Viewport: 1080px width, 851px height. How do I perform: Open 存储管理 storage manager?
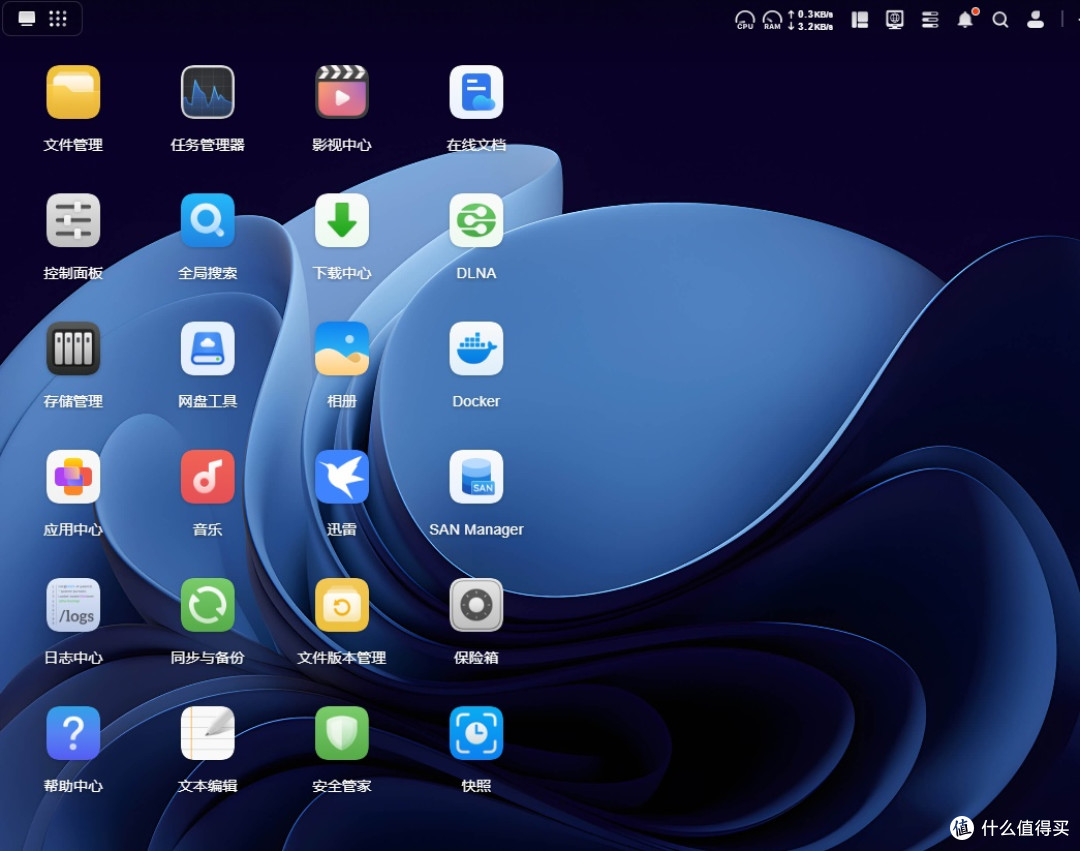tap(73, 348)
